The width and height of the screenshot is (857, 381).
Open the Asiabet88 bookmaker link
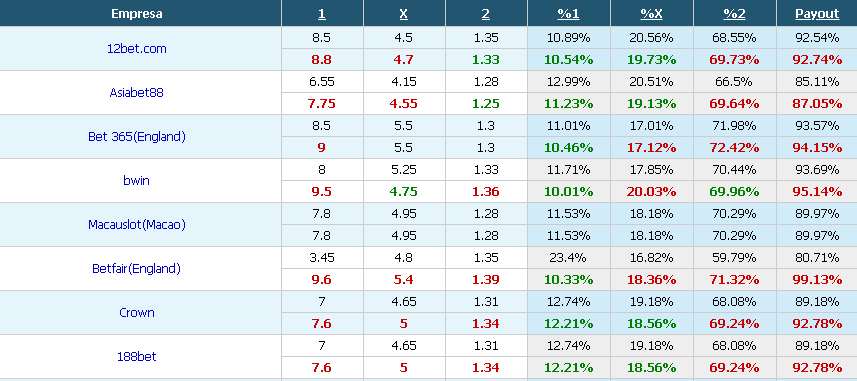click(137, 92)
